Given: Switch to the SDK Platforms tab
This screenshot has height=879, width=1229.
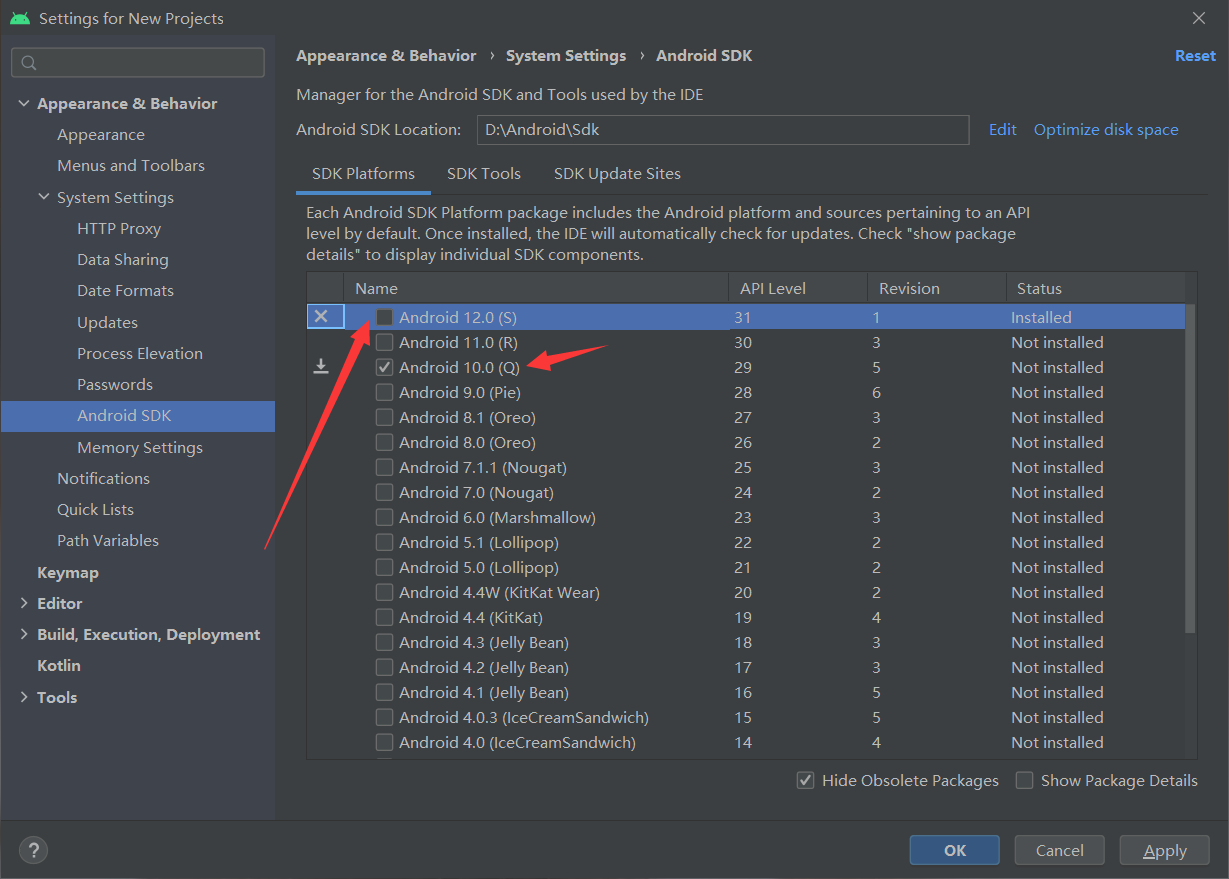Looking at the screenshot, I should point(363,173).
